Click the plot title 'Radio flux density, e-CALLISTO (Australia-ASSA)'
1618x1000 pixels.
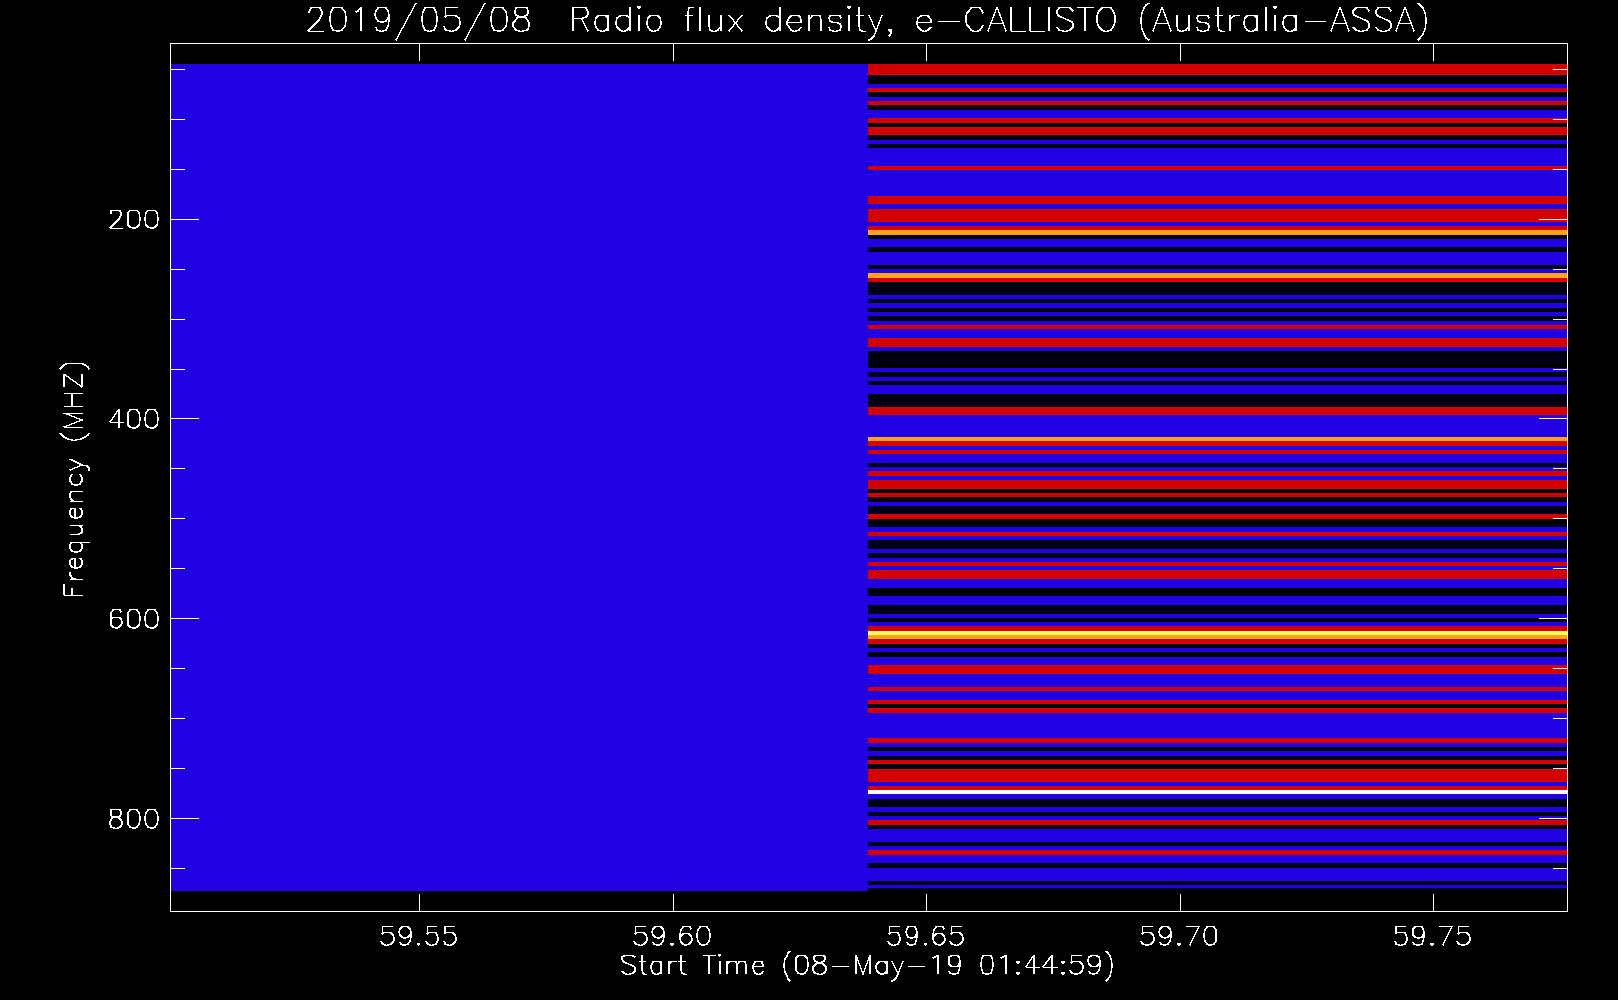pyautogui.click(x=999, y=20)
